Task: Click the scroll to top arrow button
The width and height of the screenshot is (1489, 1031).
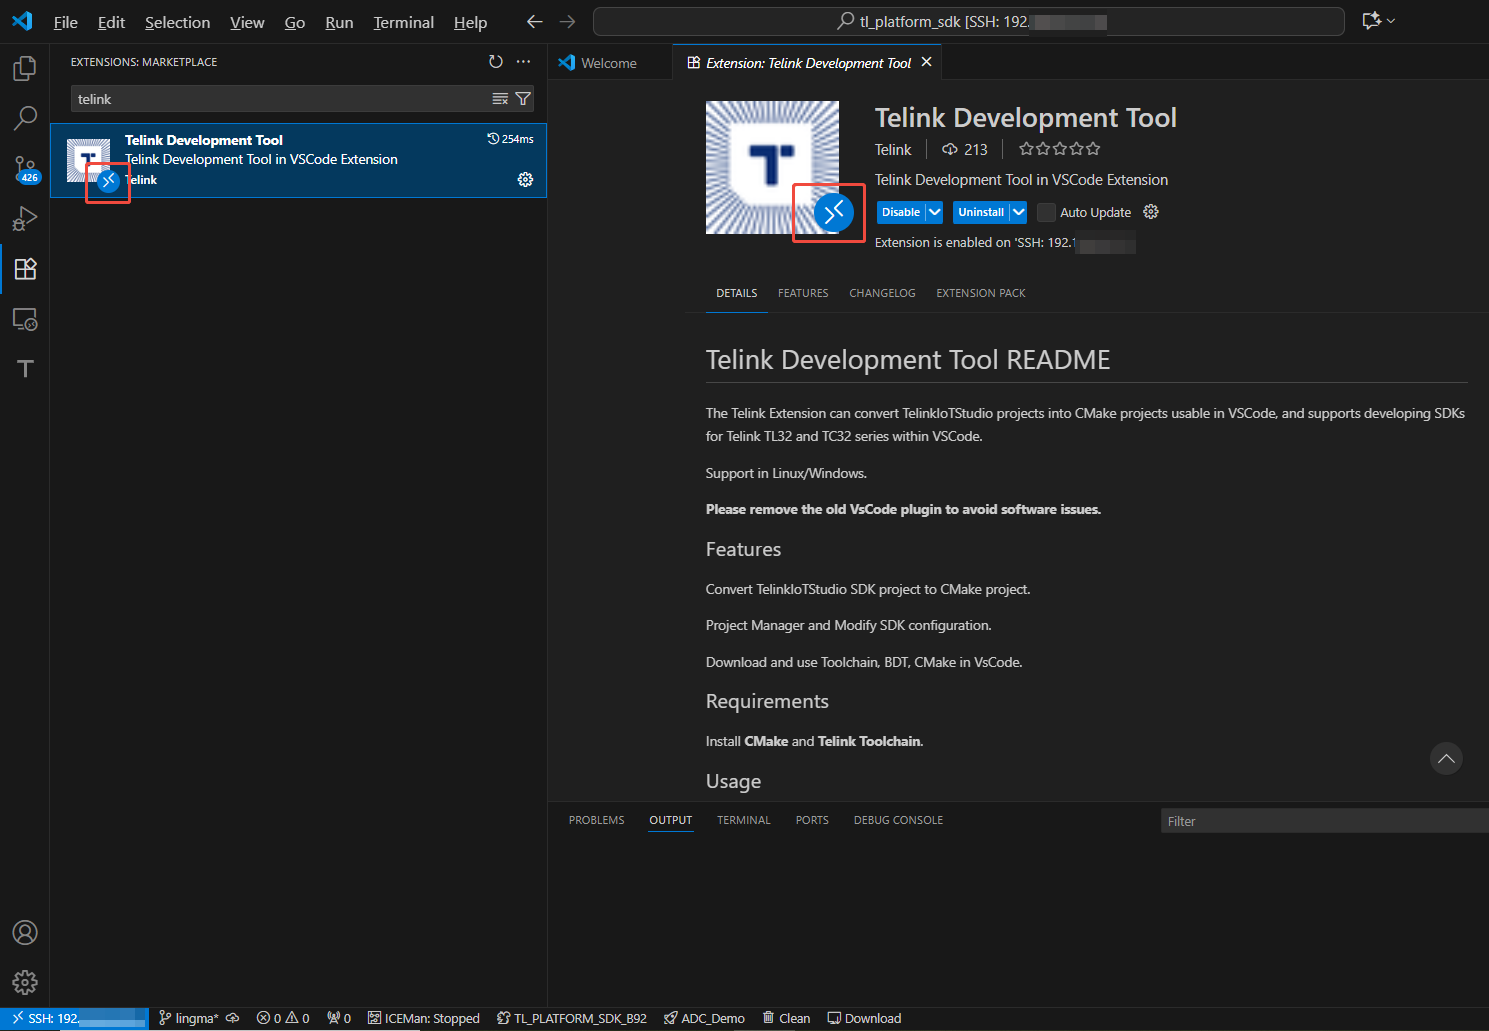Action: (1446, 759)
